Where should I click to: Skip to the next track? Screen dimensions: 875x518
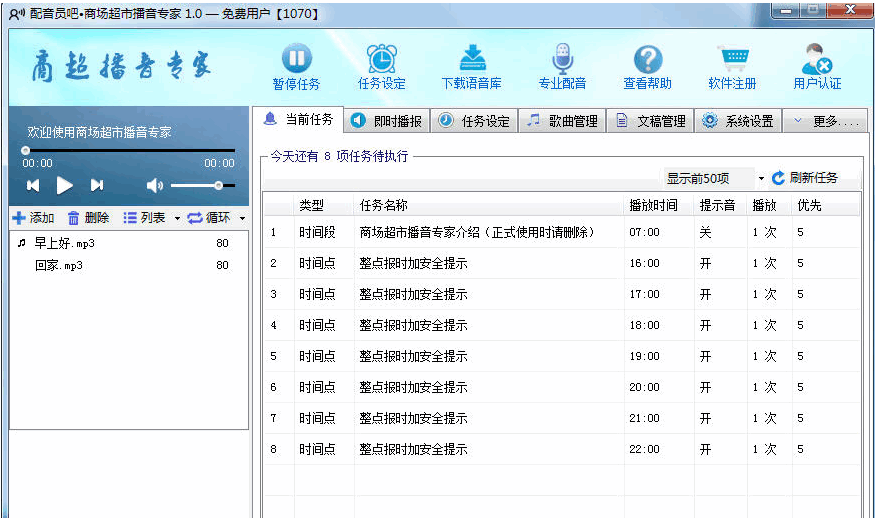tap(97, 185)
